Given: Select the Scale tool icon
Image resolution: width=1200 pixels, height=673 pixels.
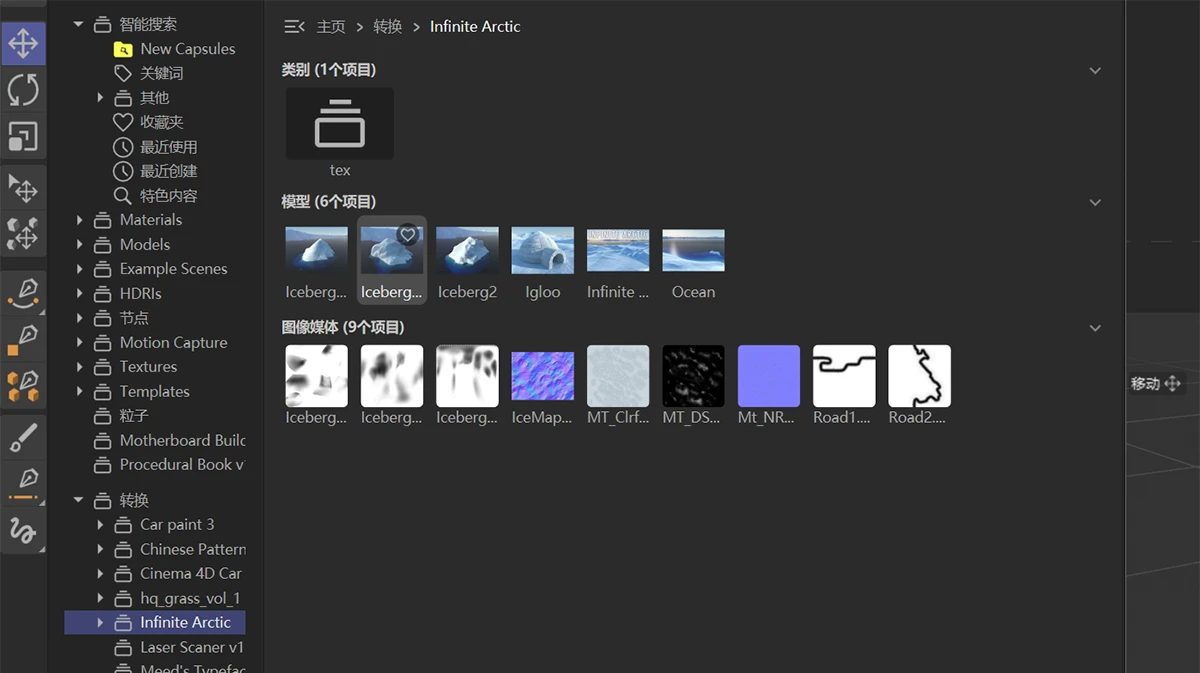Looking at the screenshot, I should point(23,136).
